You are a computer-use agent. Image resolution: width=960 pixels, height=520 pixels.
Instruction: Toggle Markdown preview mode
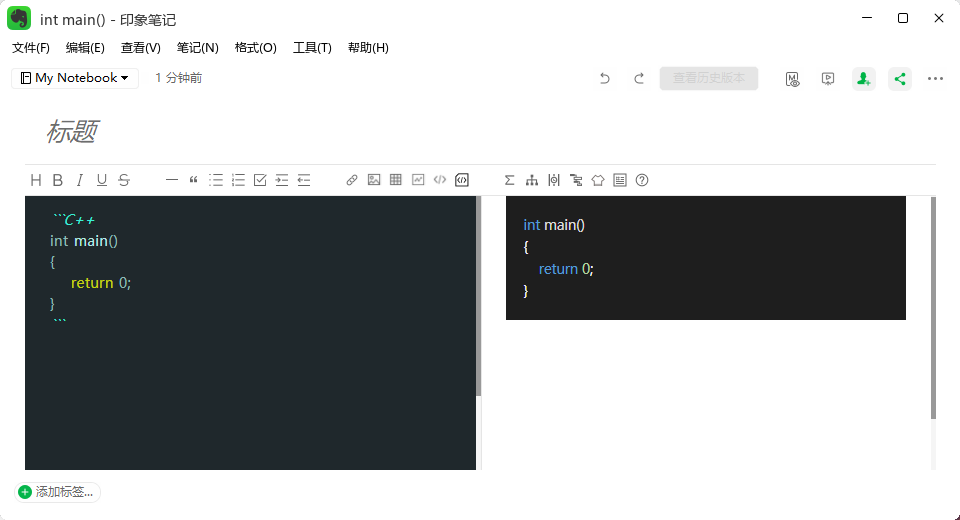(x=792, y=79)
